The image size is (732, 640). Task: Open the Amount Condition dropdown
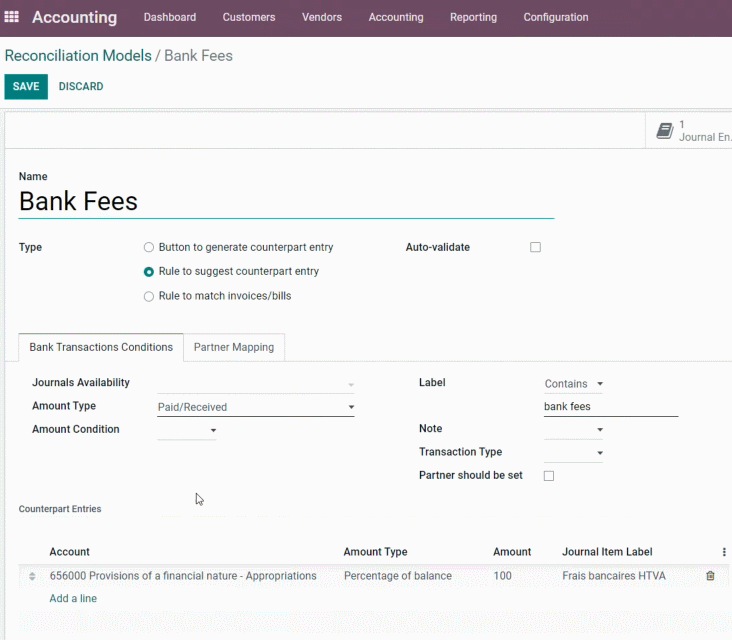pos(187,430)
